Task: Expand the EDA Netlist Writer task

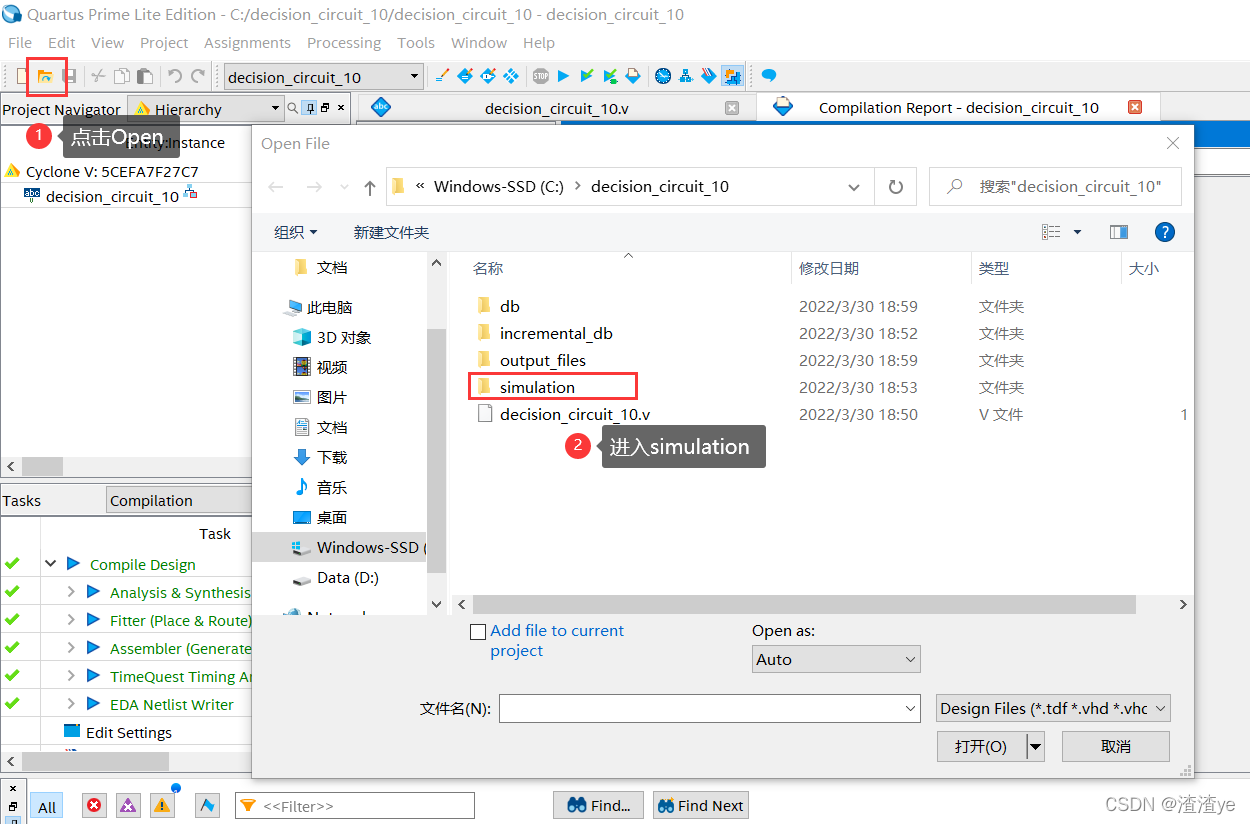Action: pos(71,704)
